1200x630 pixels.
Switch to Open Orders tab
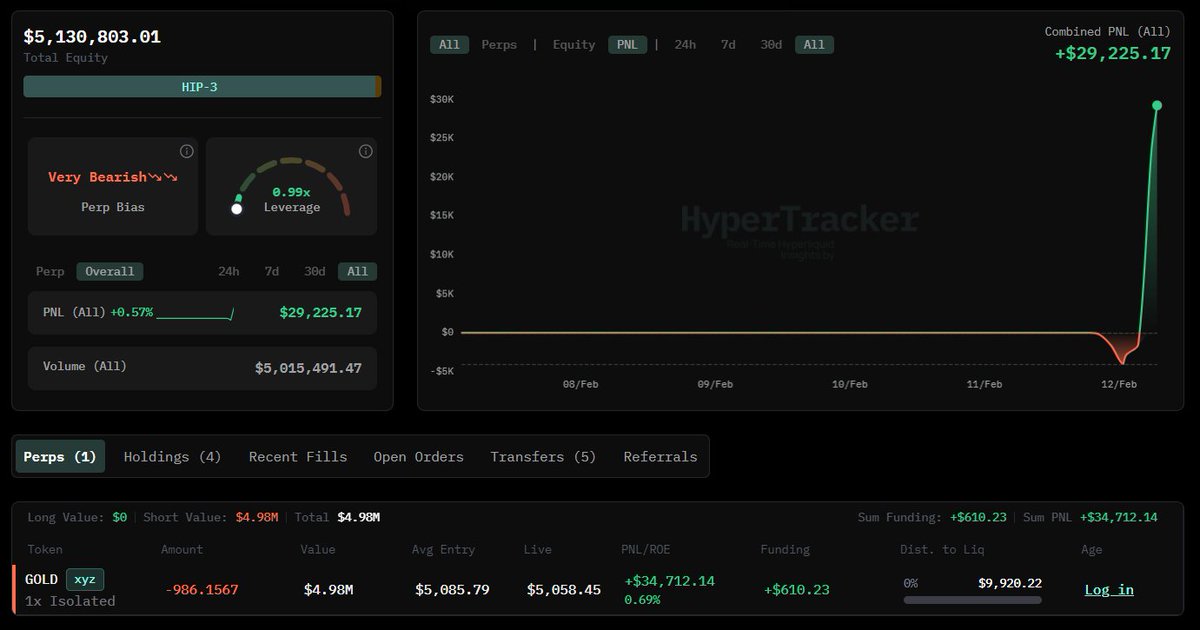(419, 456)
